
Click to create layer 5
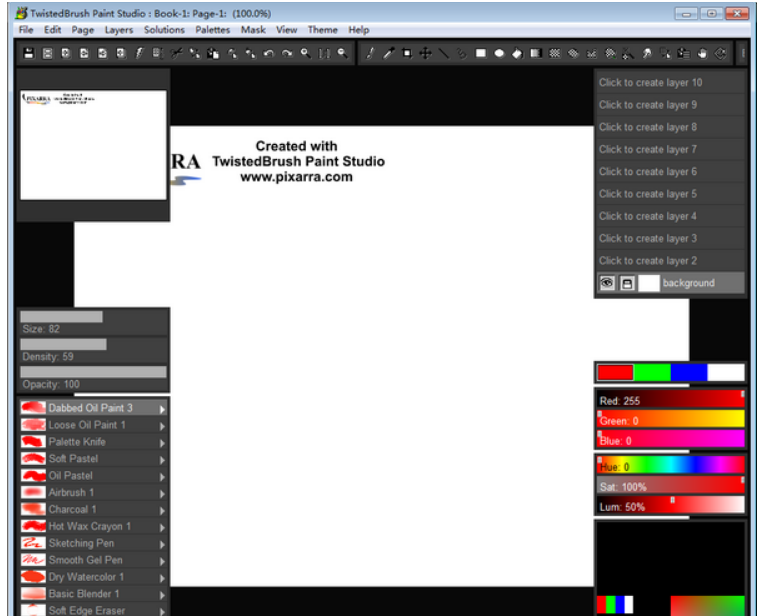[x=670, y=194]
